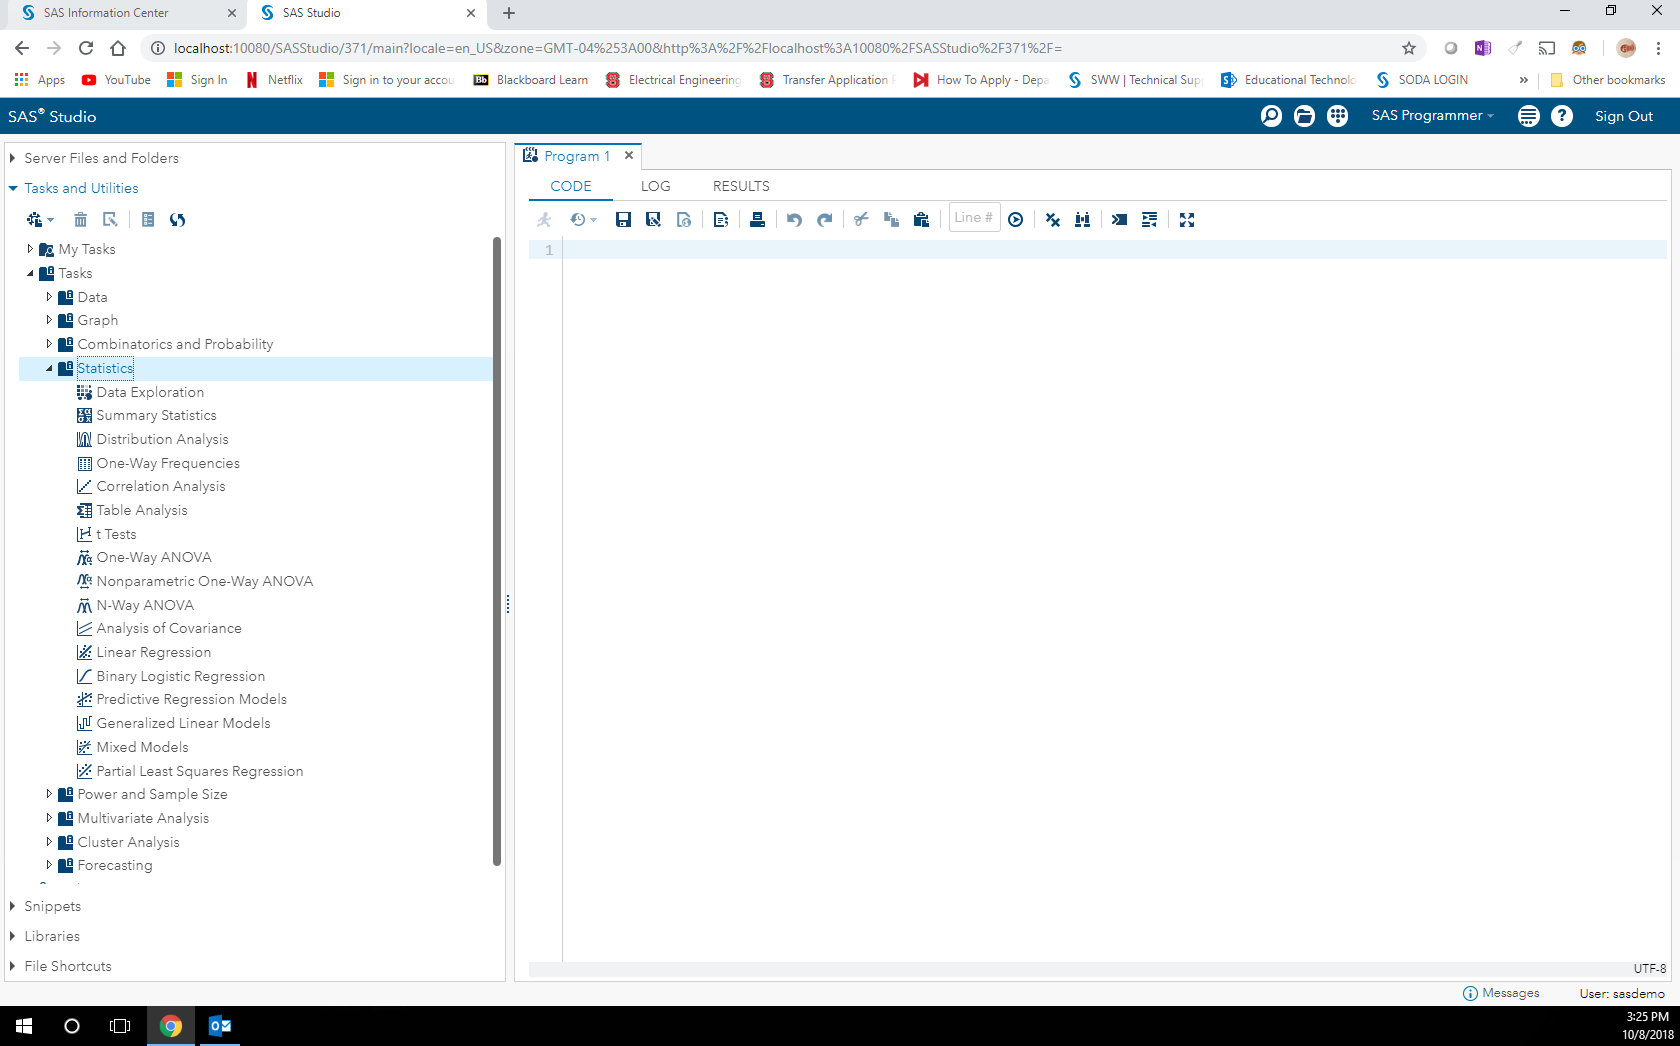The width and height of the screenshot is (1680, 1046).
Task: Delete selected task with the trash icon
Action: coord(80,219)
